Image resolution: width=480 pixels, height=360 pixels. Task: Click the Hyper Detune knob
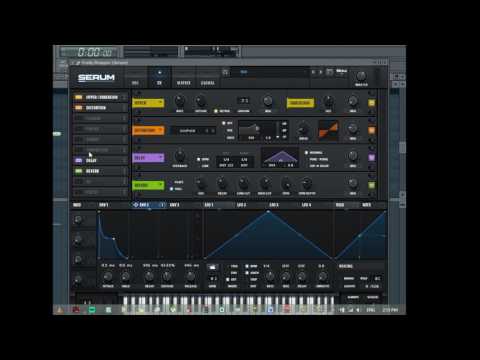click(201, 100)
